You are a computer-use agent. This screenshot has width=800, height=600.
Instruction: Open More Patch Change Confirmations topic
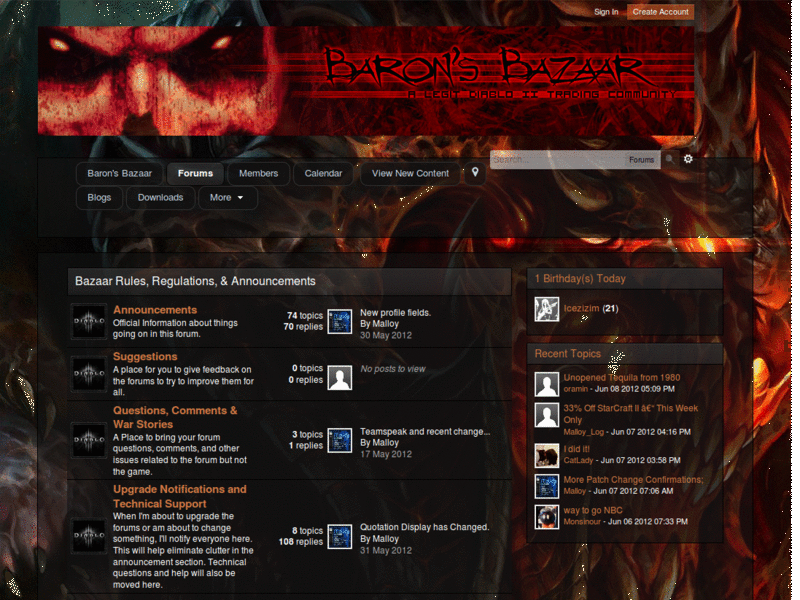click(633, 480)
